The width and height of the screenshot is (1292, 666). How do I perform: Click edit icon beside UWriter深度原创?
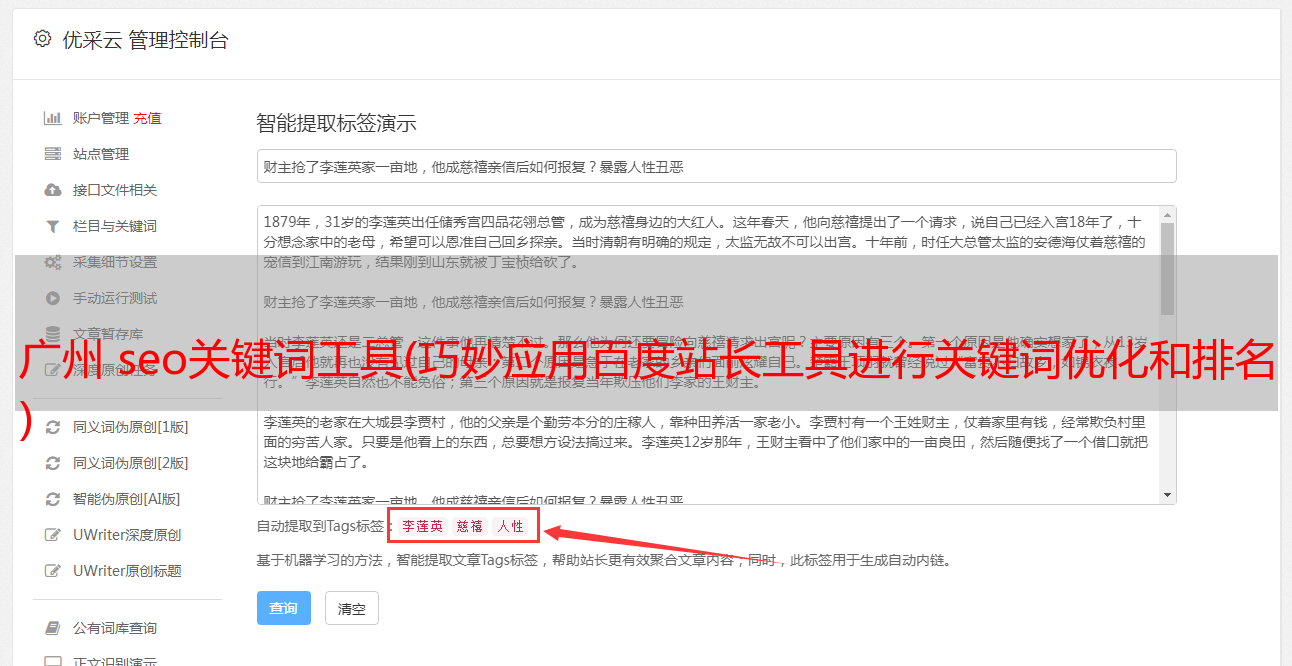pyautogui.click(x=53, y=535)
